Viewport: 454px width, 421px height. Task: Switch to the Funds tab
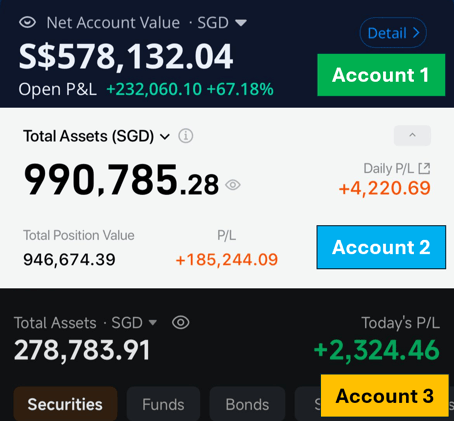(163, 404)
